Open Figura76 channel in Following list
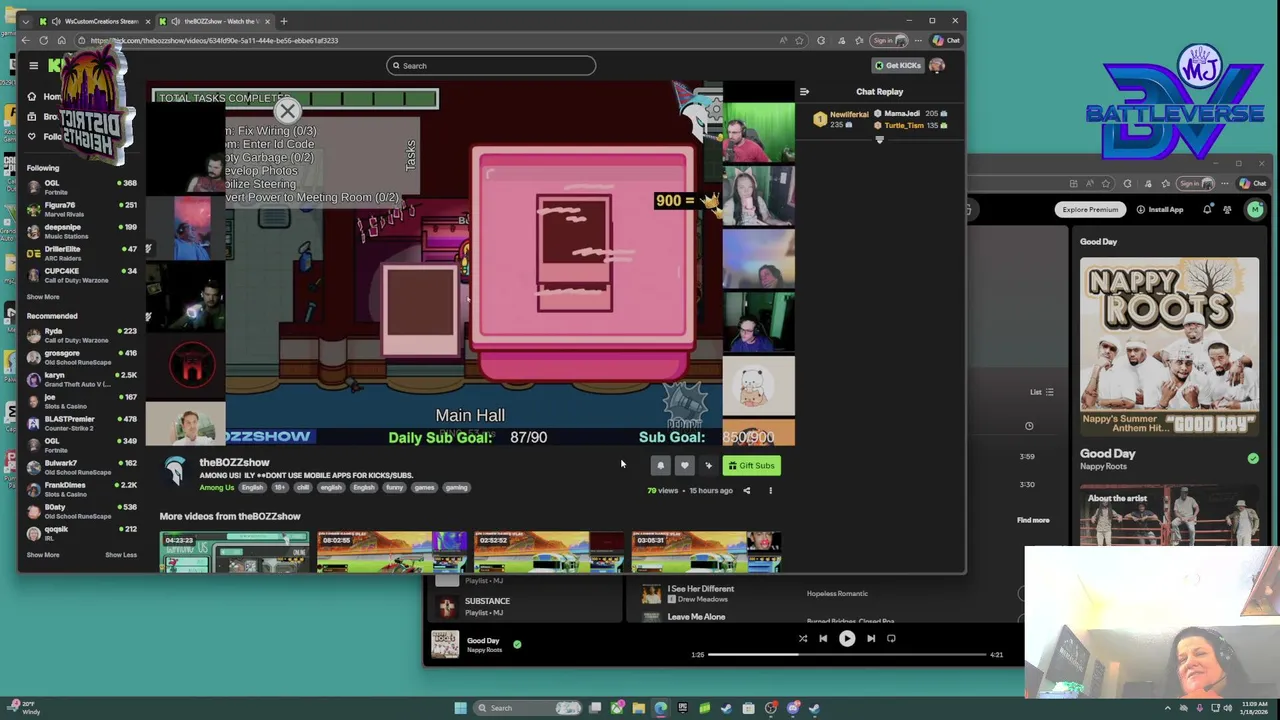 coord(82,209)
